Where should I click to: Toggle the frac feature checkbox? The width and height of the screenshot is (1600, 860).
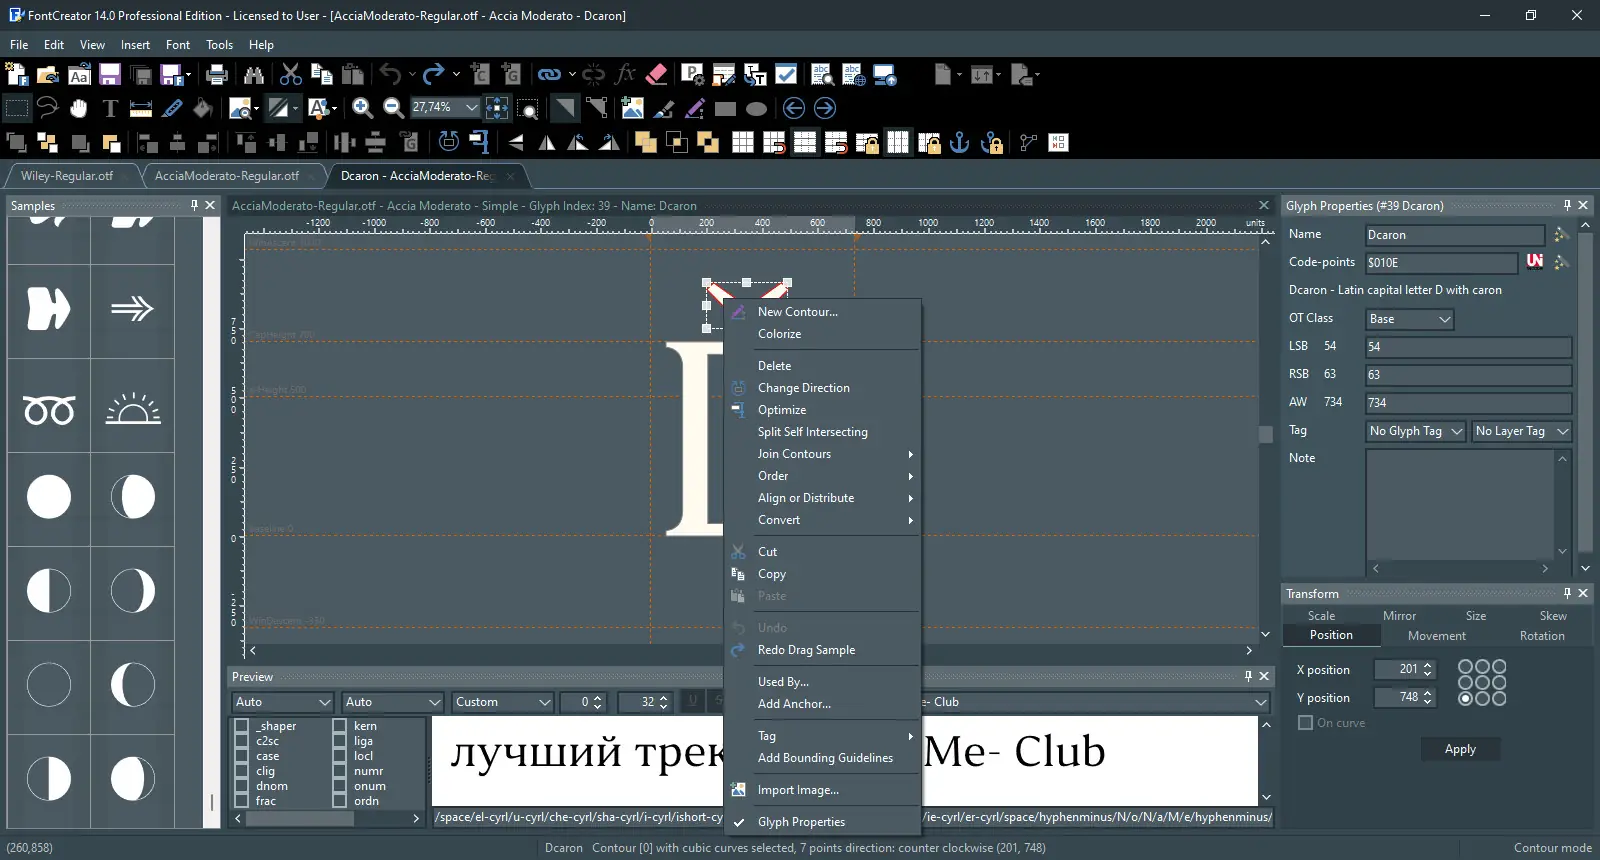241,801
